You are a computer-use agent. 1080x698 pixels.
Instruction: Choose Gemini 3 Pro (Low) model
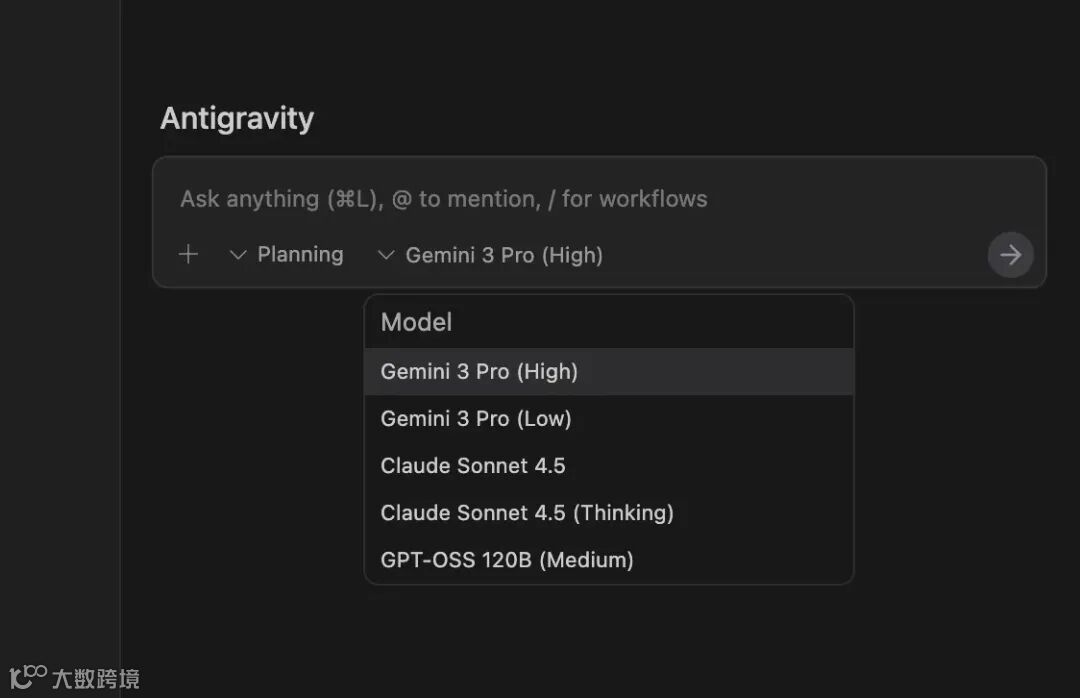[x=476, y=419]
